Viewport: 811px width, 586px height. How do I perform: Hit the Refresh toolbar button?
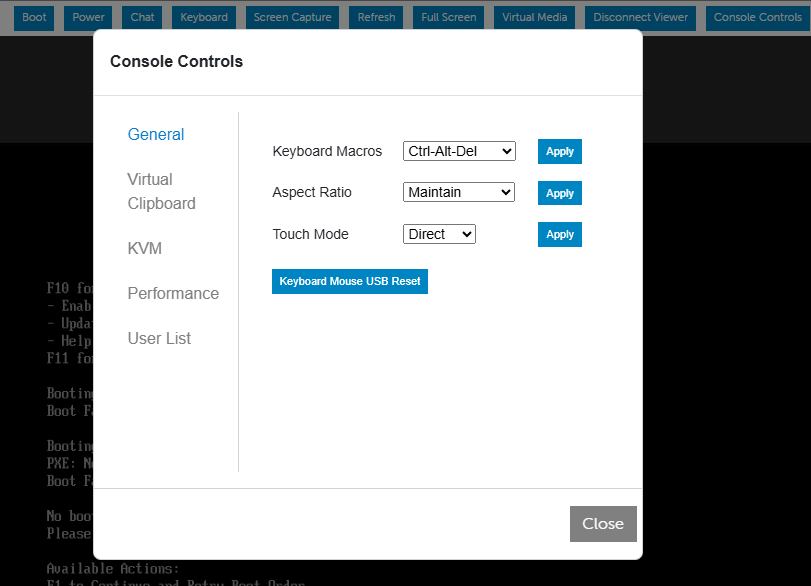coord(376,17)
